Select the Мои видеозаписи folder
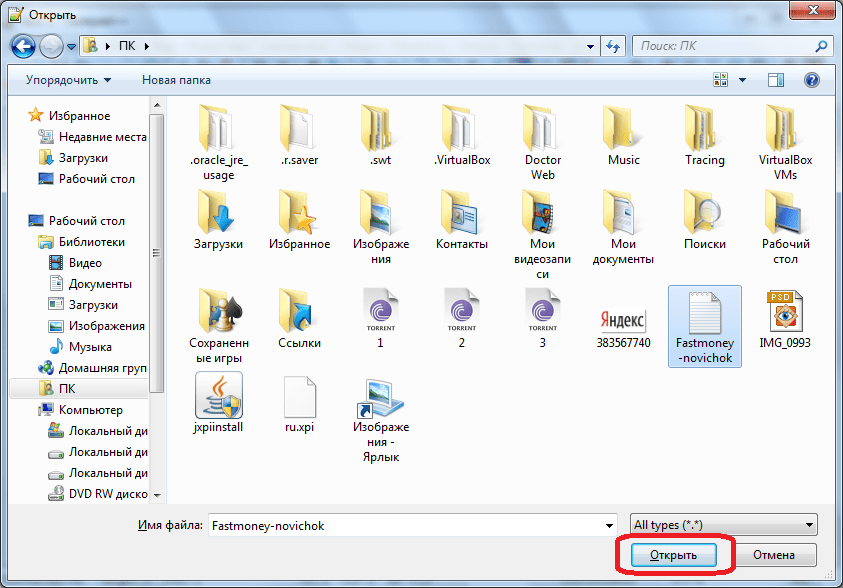The width and height of the screenshot is (843, 588). click(542, 235)
